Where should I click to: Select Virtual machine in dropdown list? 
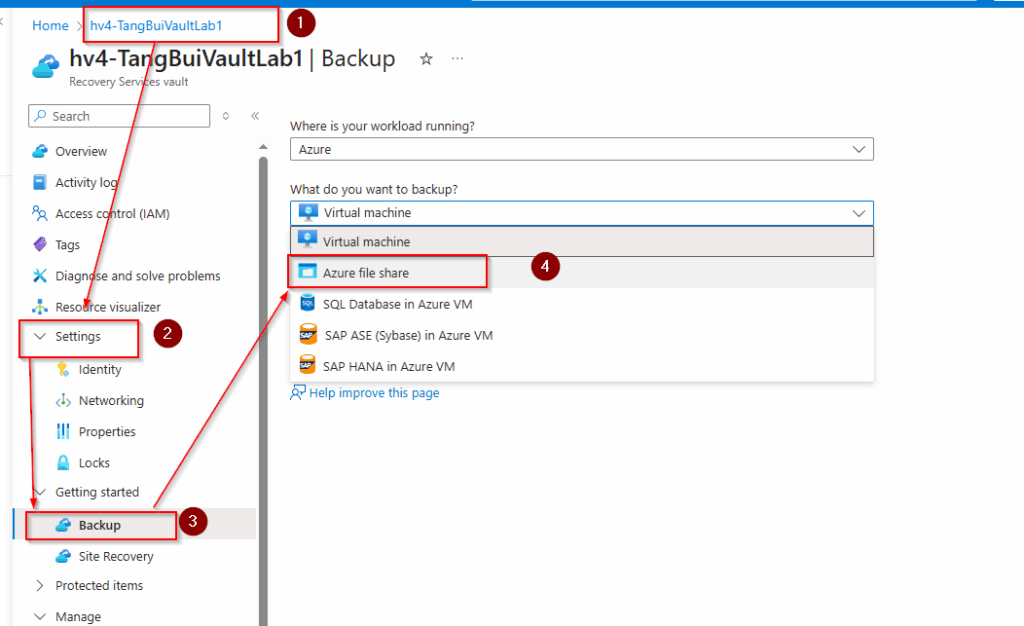pos(582,242)
